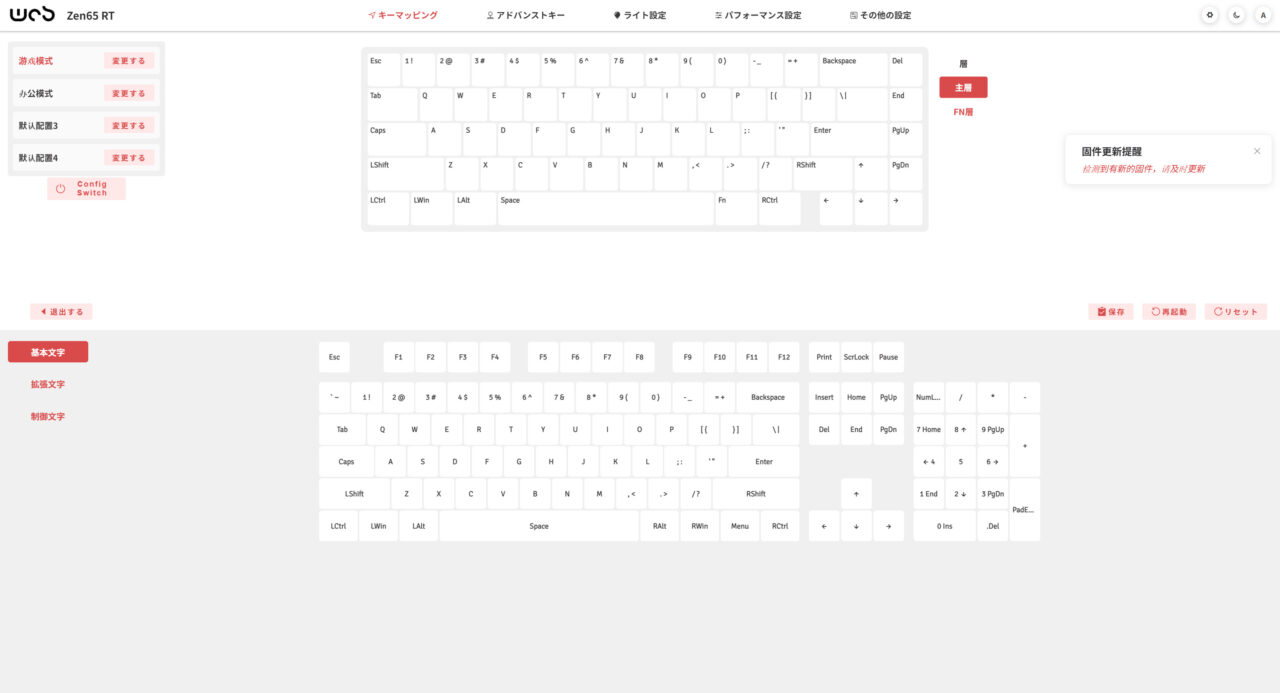Click the 再起動 restart button
This screenshot has height=693, width=1280.
click(x=1168, y=312)
